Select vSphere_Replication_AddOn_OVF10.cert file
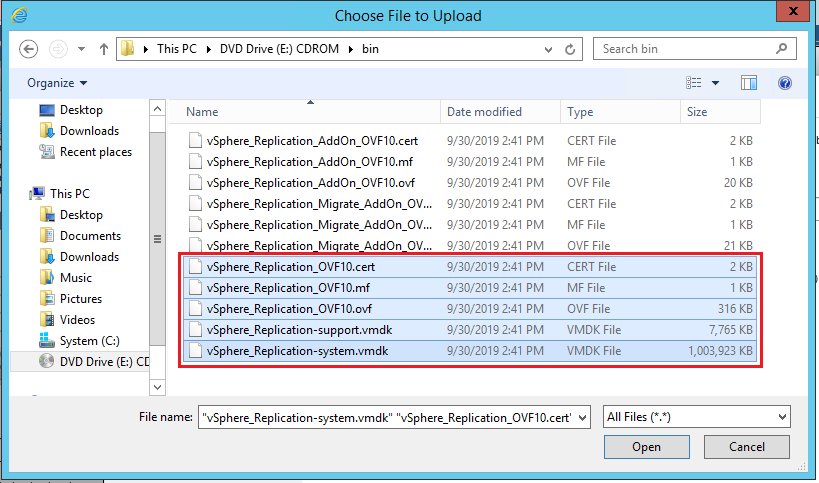The width and height of the screenshot is (819, 483). coord(470,141)
